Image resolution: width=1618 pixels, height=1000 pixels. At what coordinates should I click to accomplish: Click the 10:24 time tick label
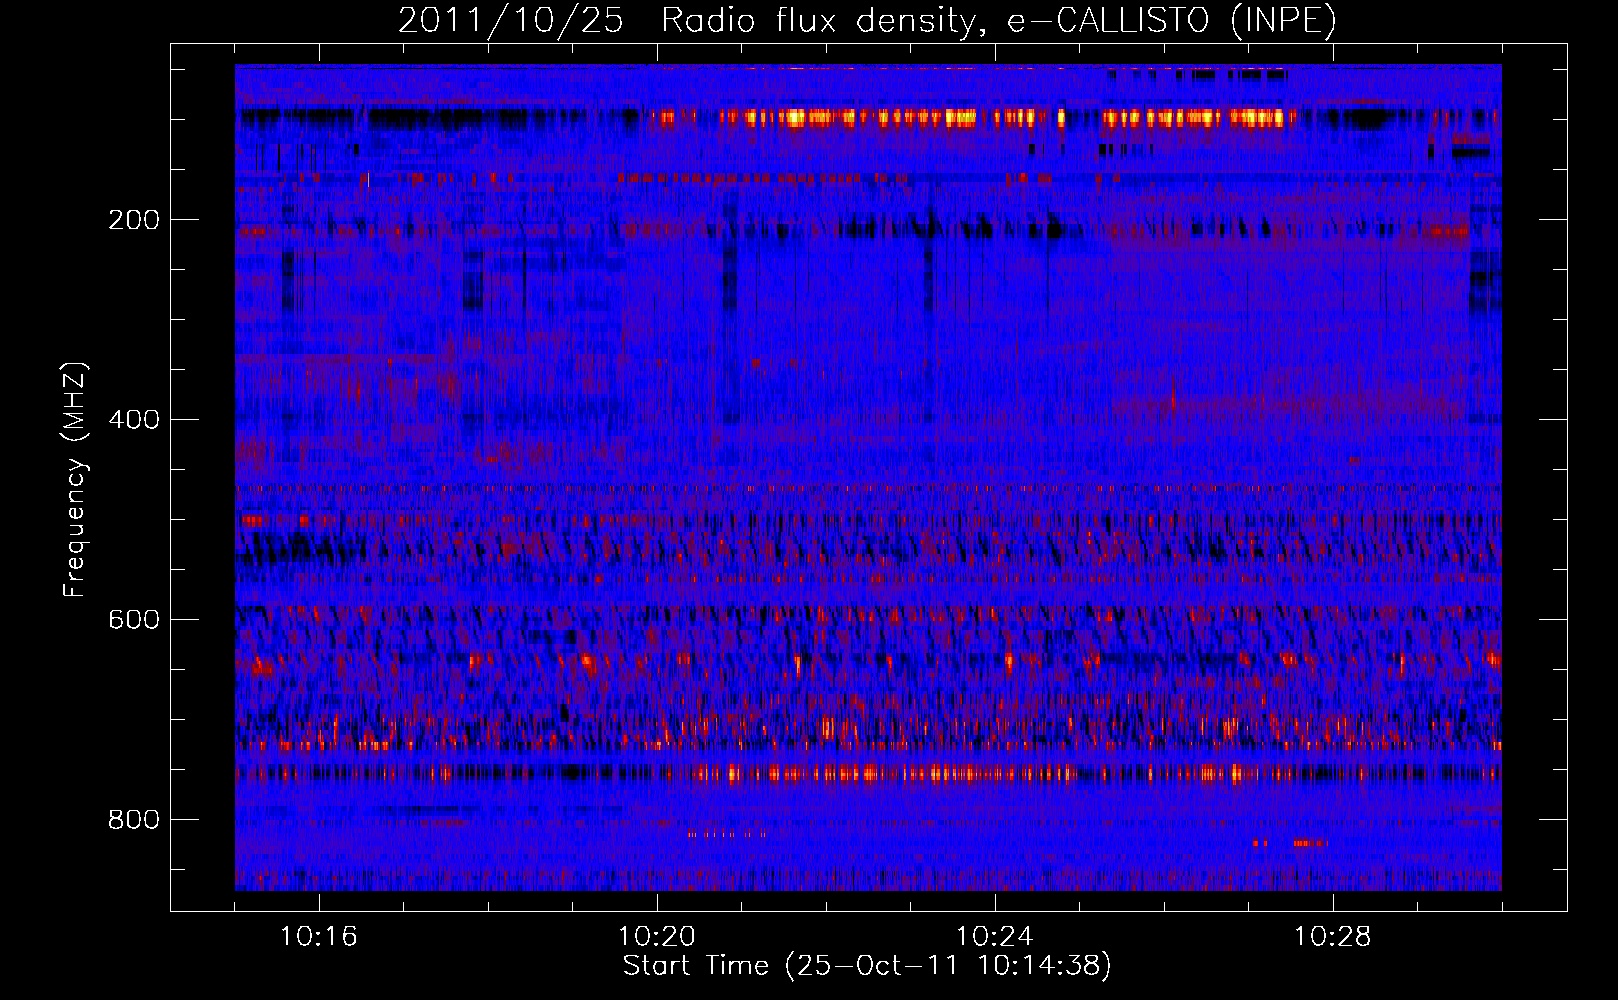(x=995, y=937)
